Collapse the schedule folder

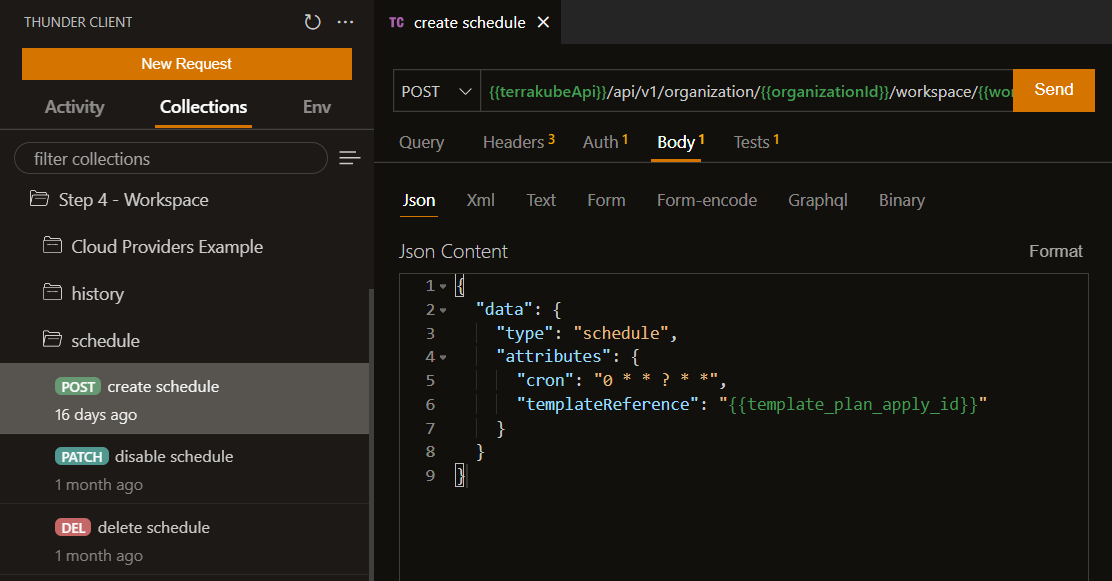[105, 341]
